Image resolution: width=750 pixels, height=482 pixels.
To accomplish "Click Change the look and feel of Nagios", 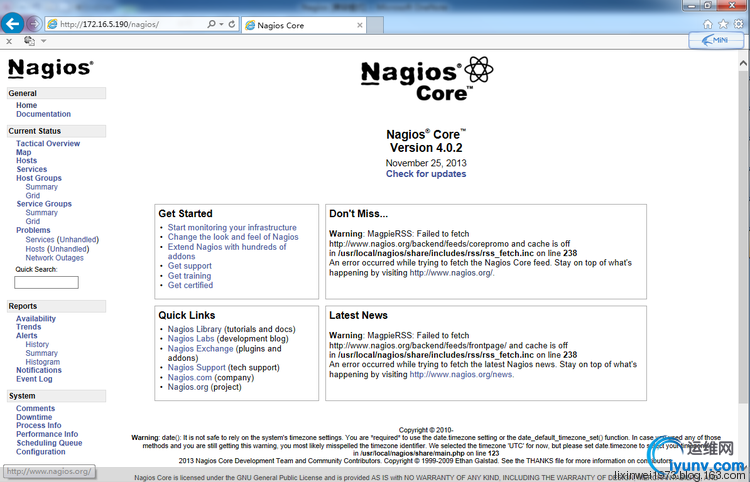I will pyautogui.click(x=233, y=237).
